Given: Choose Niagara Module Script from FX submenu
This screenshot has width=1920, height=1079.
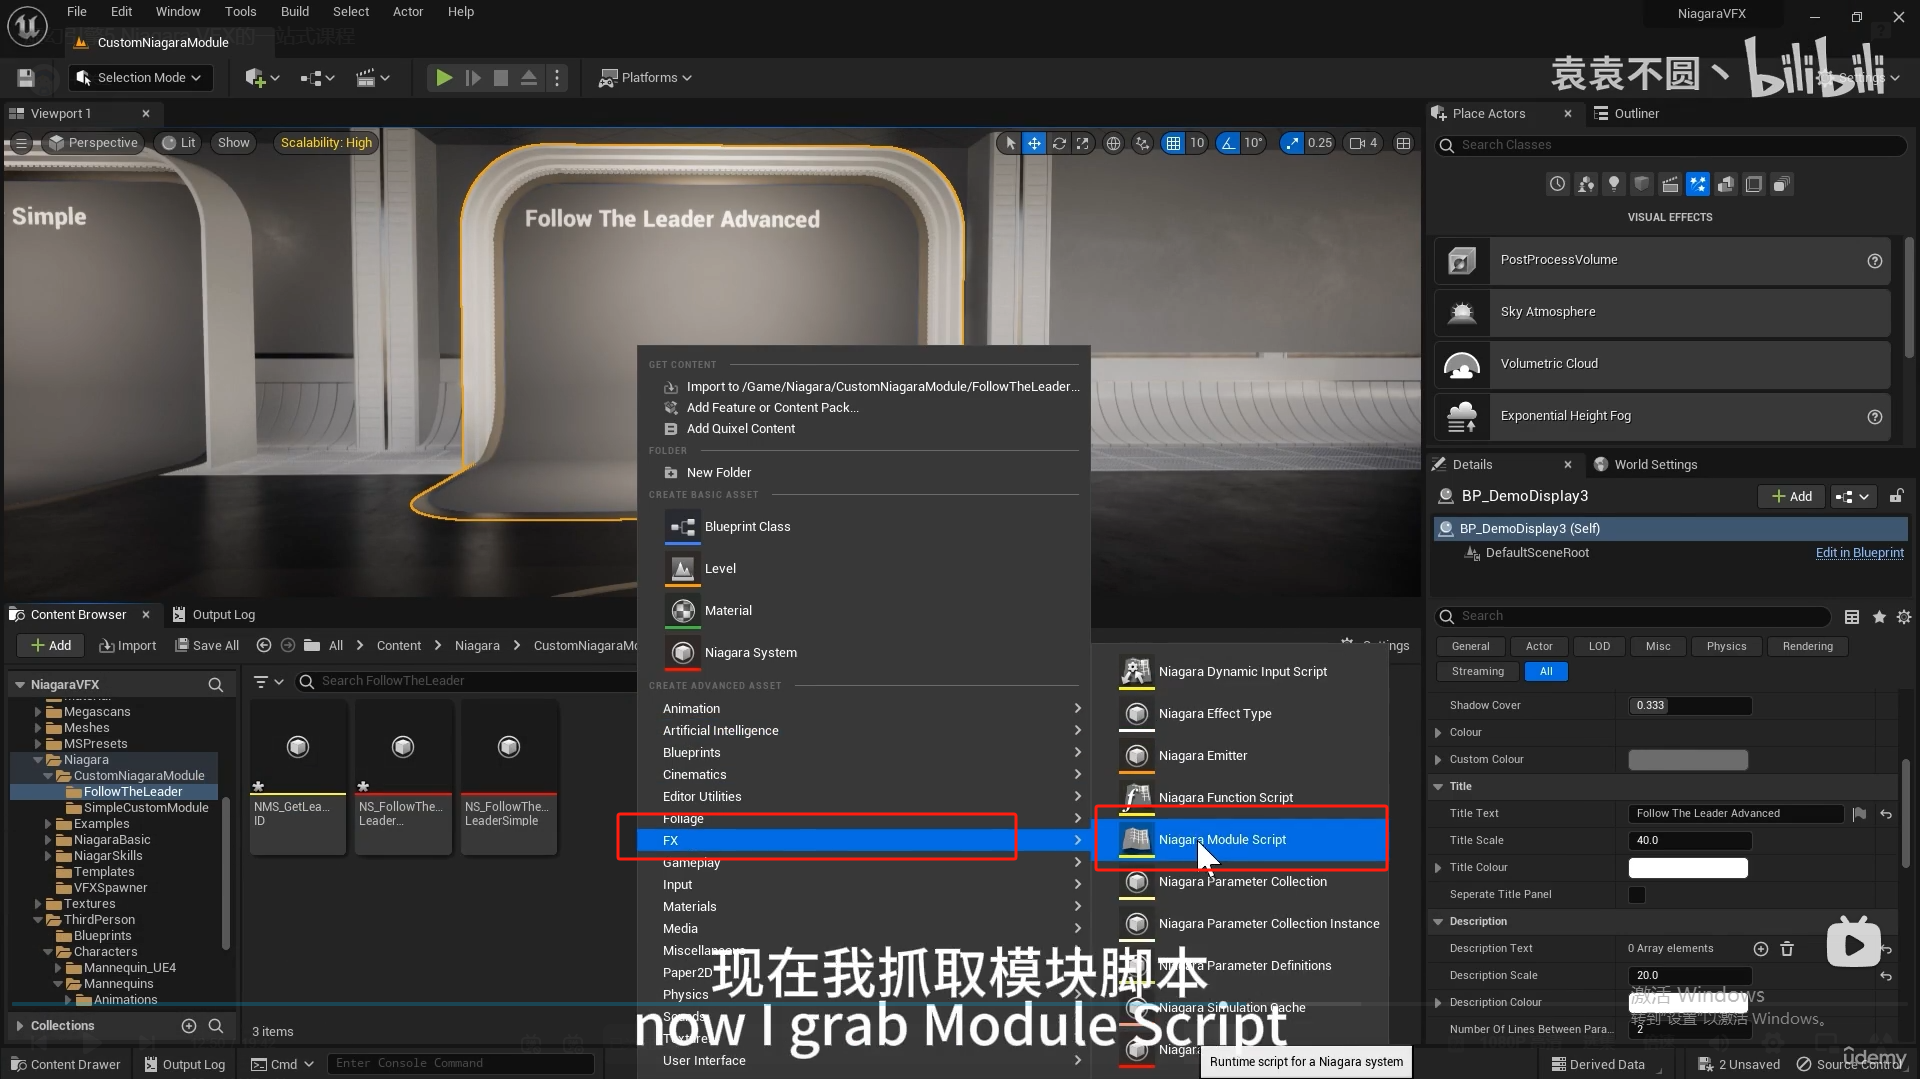Looking at the screenshot, I should click(x=1241, y=840).
